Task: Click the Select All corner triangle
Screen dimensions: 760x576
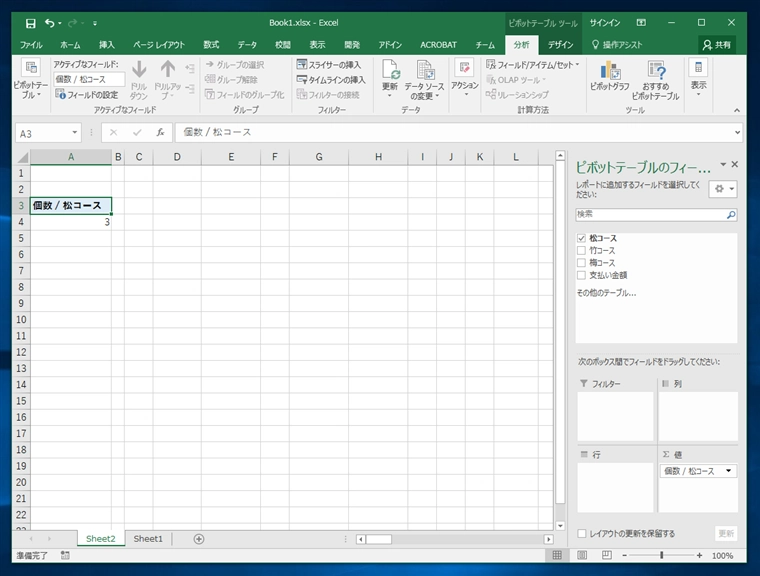Action: point(22,157)
